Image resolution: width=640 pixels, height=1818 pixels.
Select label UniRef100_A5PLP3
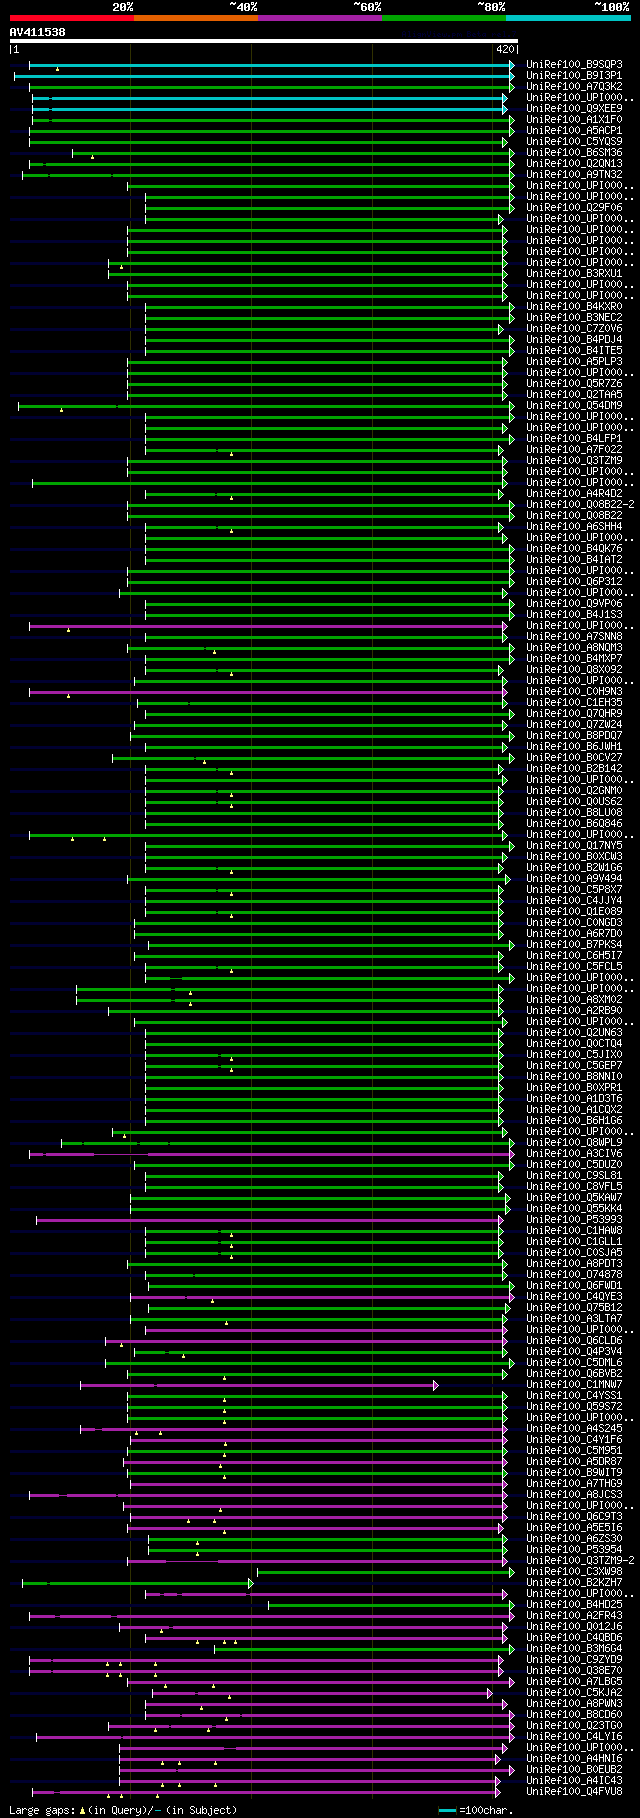click(574, 361)
